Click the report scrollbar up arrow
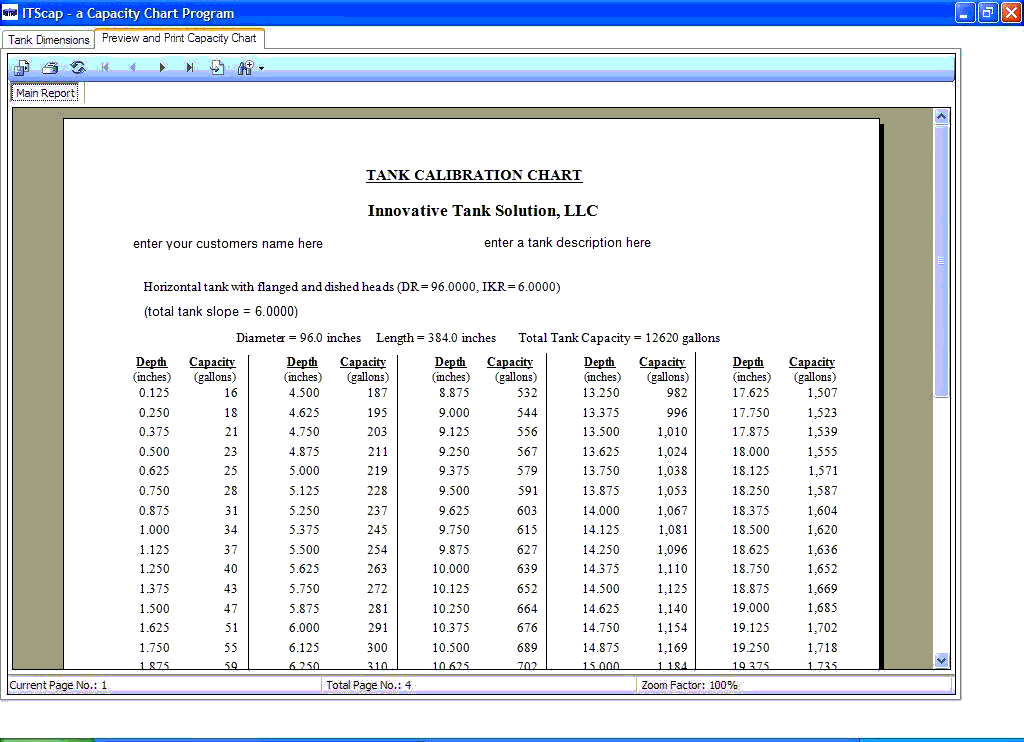The width and height of the screenshot is (1024, 742). (941, 116)
